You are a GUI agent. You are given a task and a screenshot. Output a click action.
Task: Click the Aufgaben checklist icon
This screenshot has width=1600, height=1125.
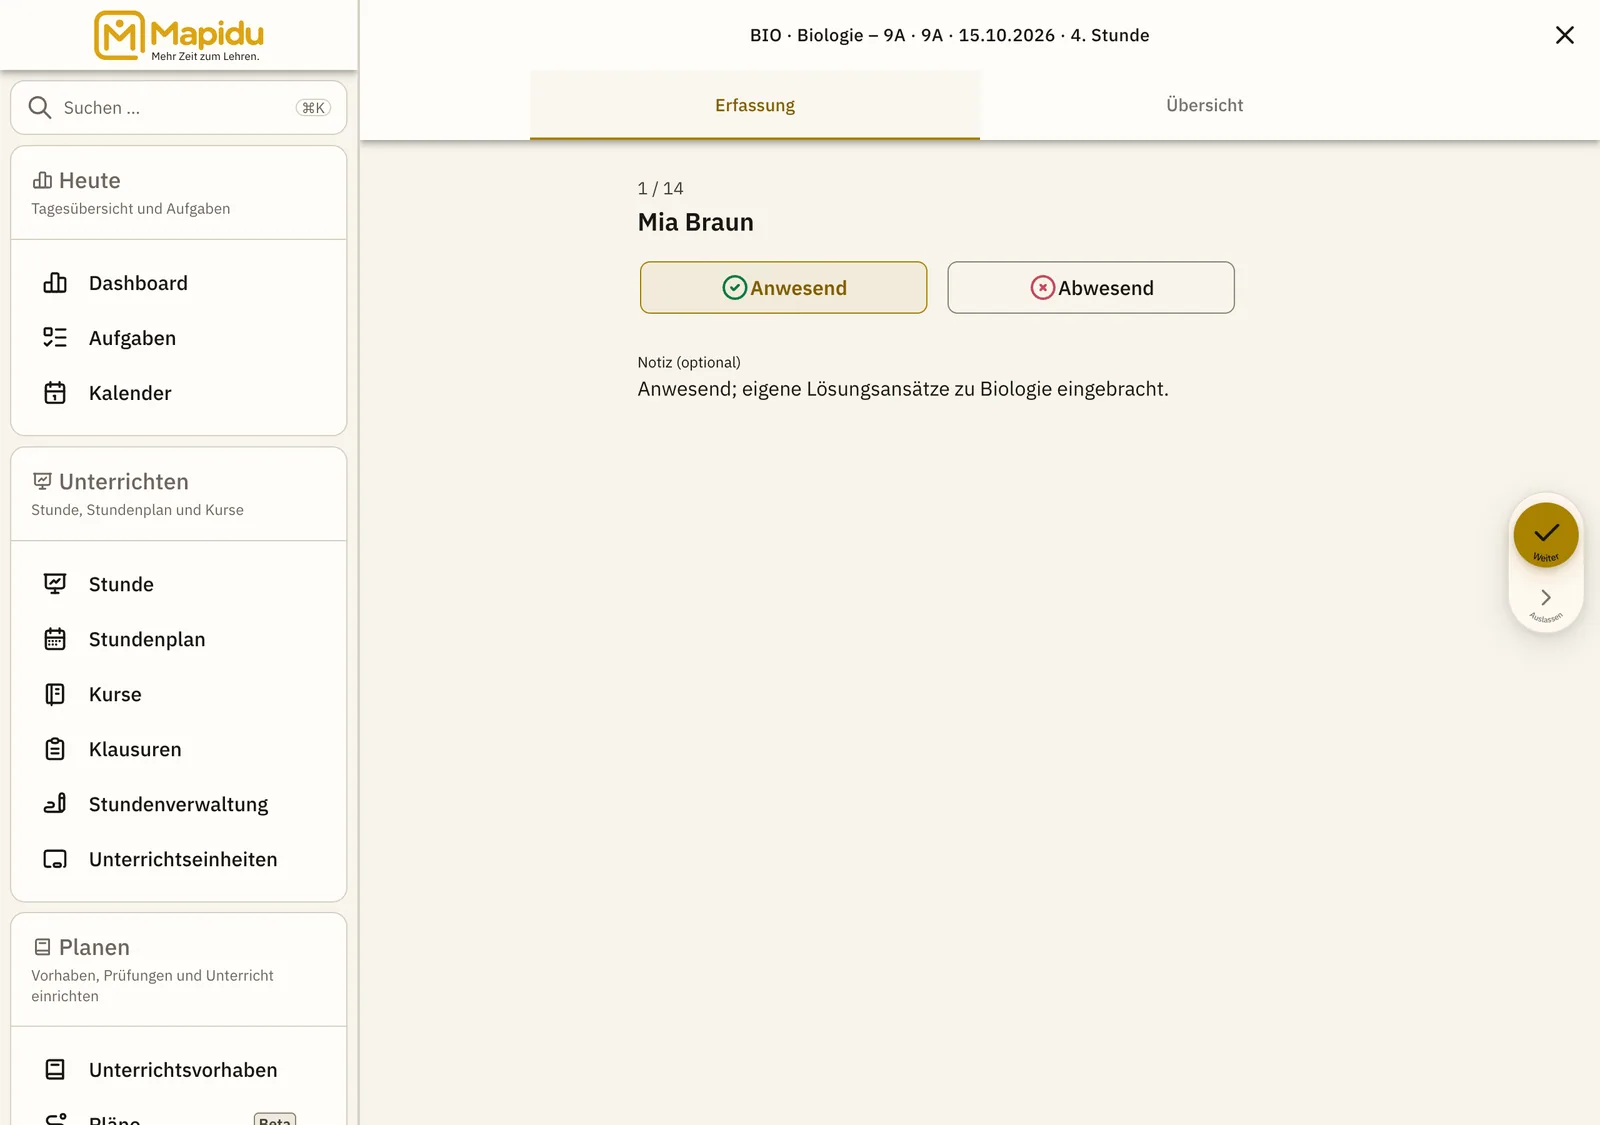pyautogui.click(x=55, y=338)
